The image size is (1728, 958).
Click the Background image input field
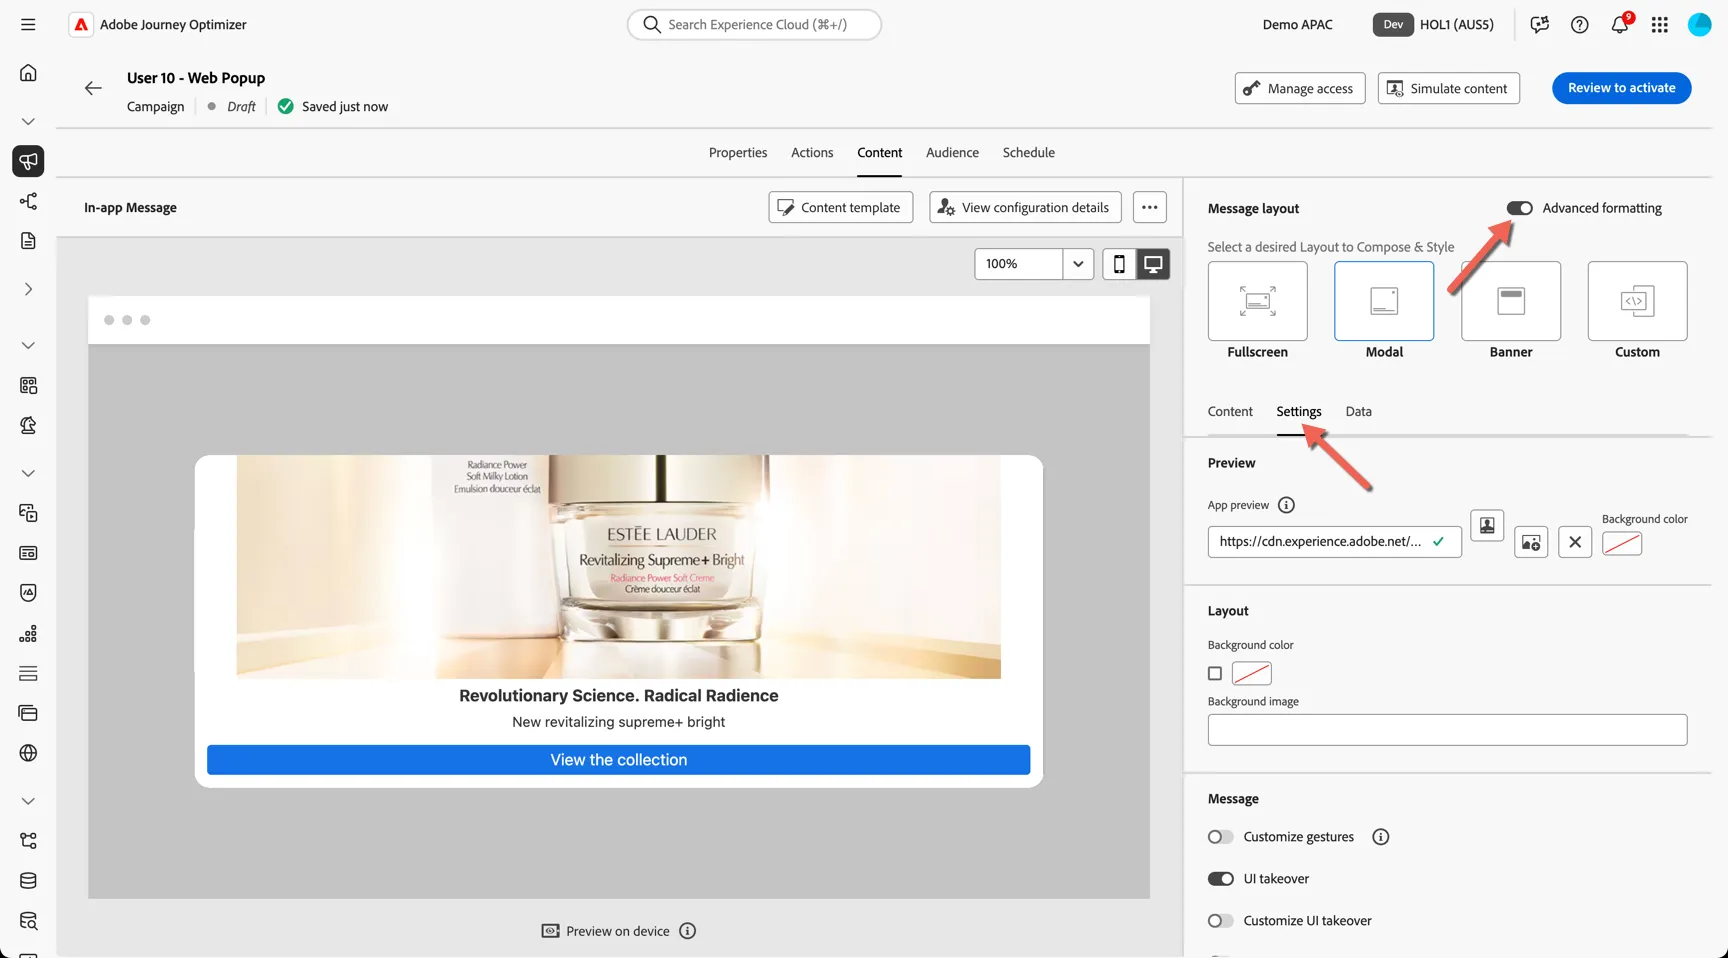click(x=1447, y=730)
